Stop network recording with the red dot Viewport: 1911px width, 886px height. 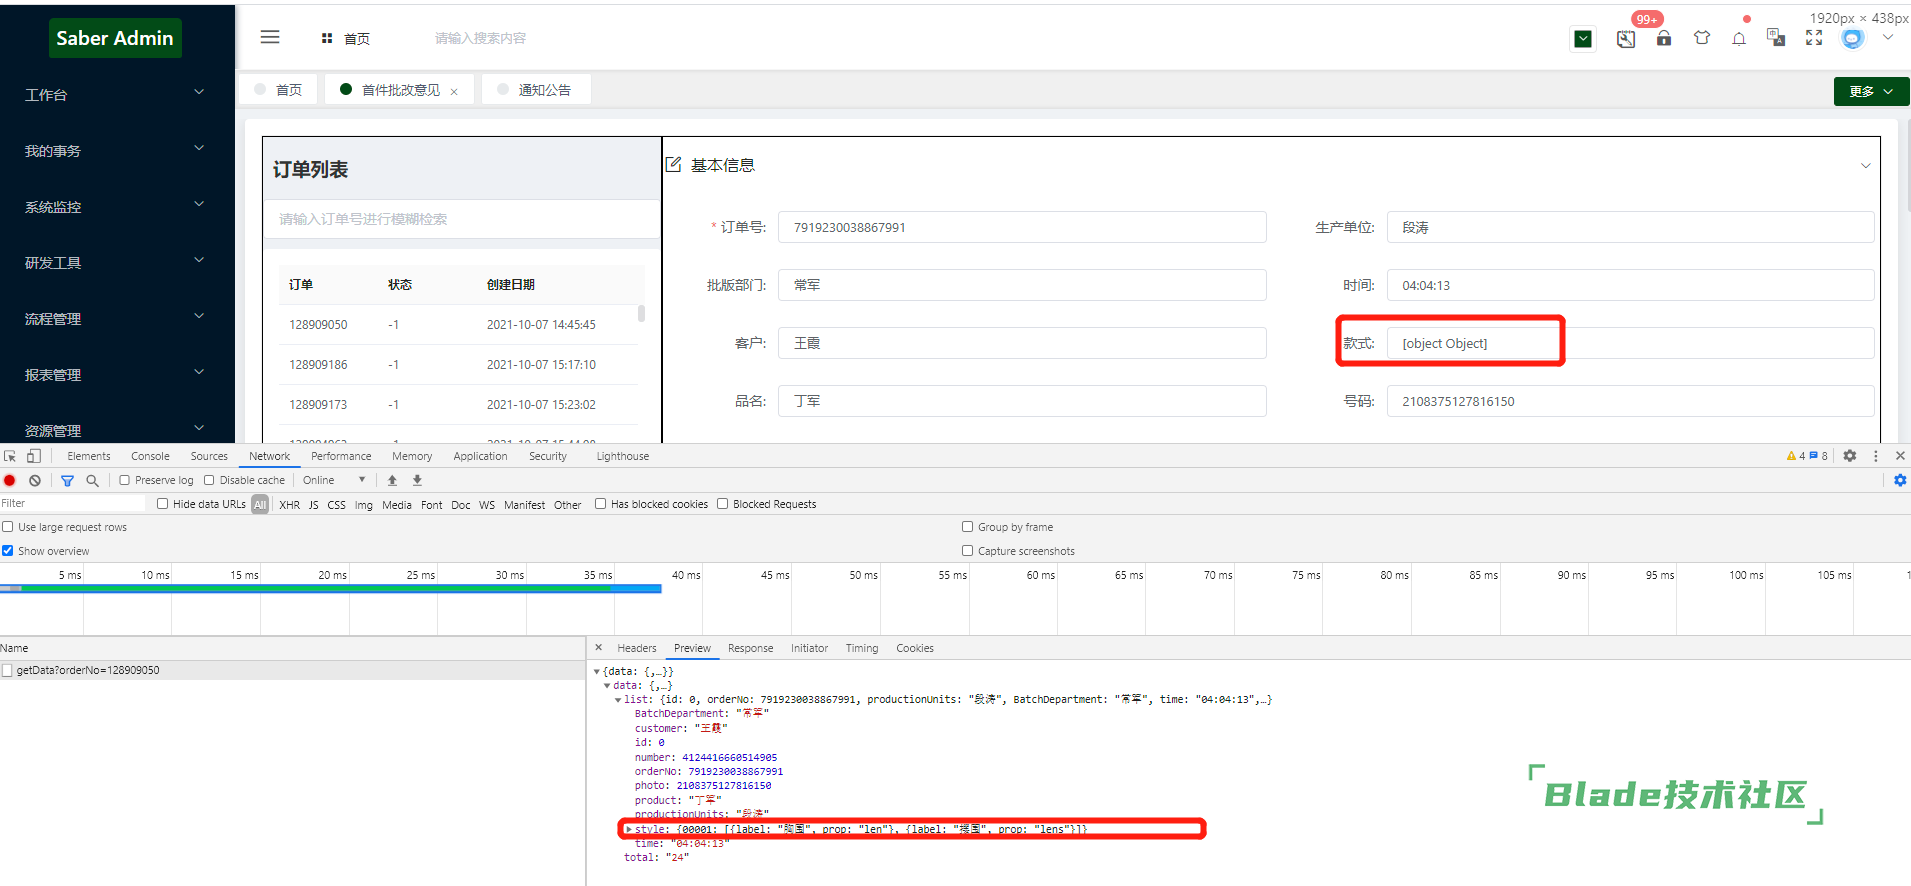tap(10, 480)
